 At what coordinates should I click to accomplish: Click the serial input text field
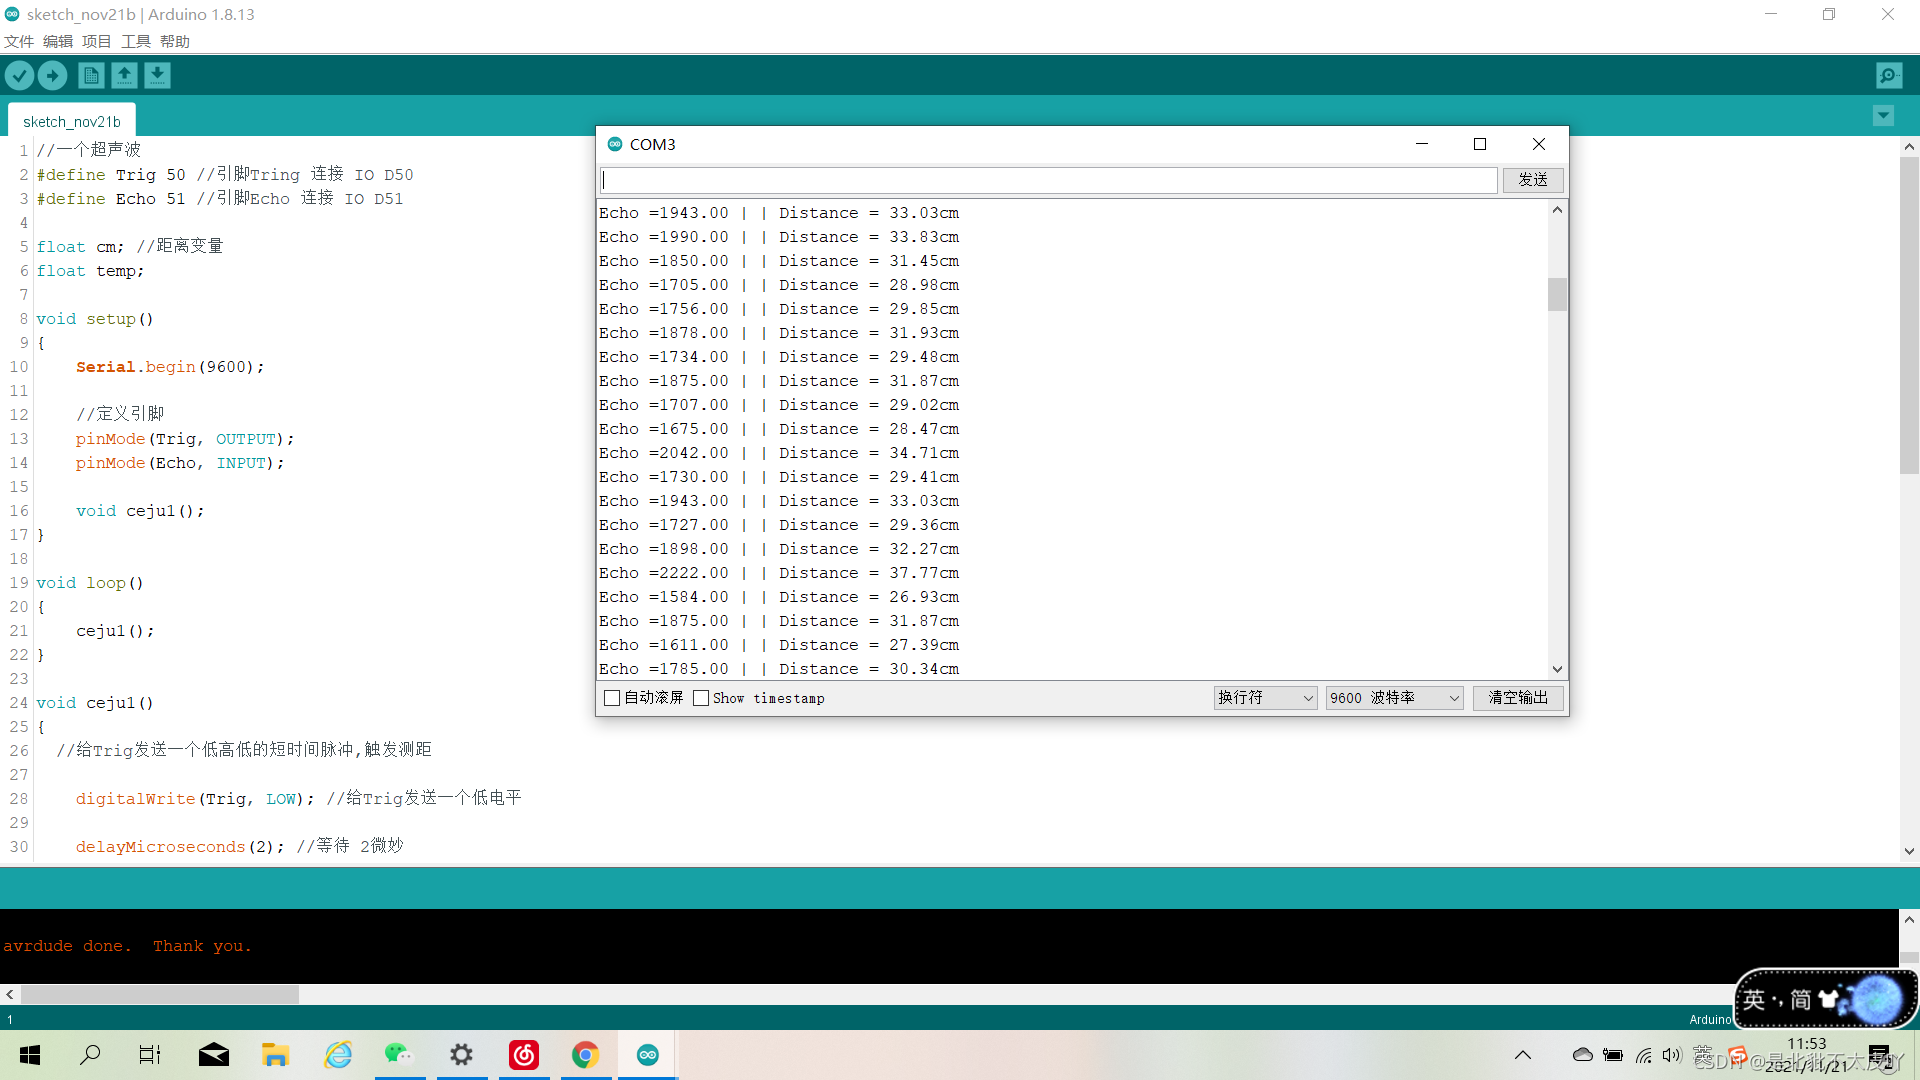pos(1048,180)
